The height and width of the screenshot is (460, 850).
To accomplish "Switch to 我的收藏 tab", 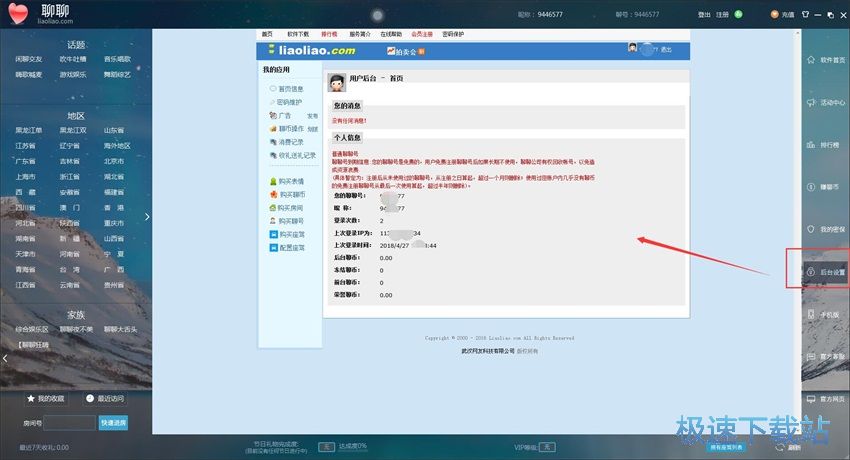I will [46, 398].
